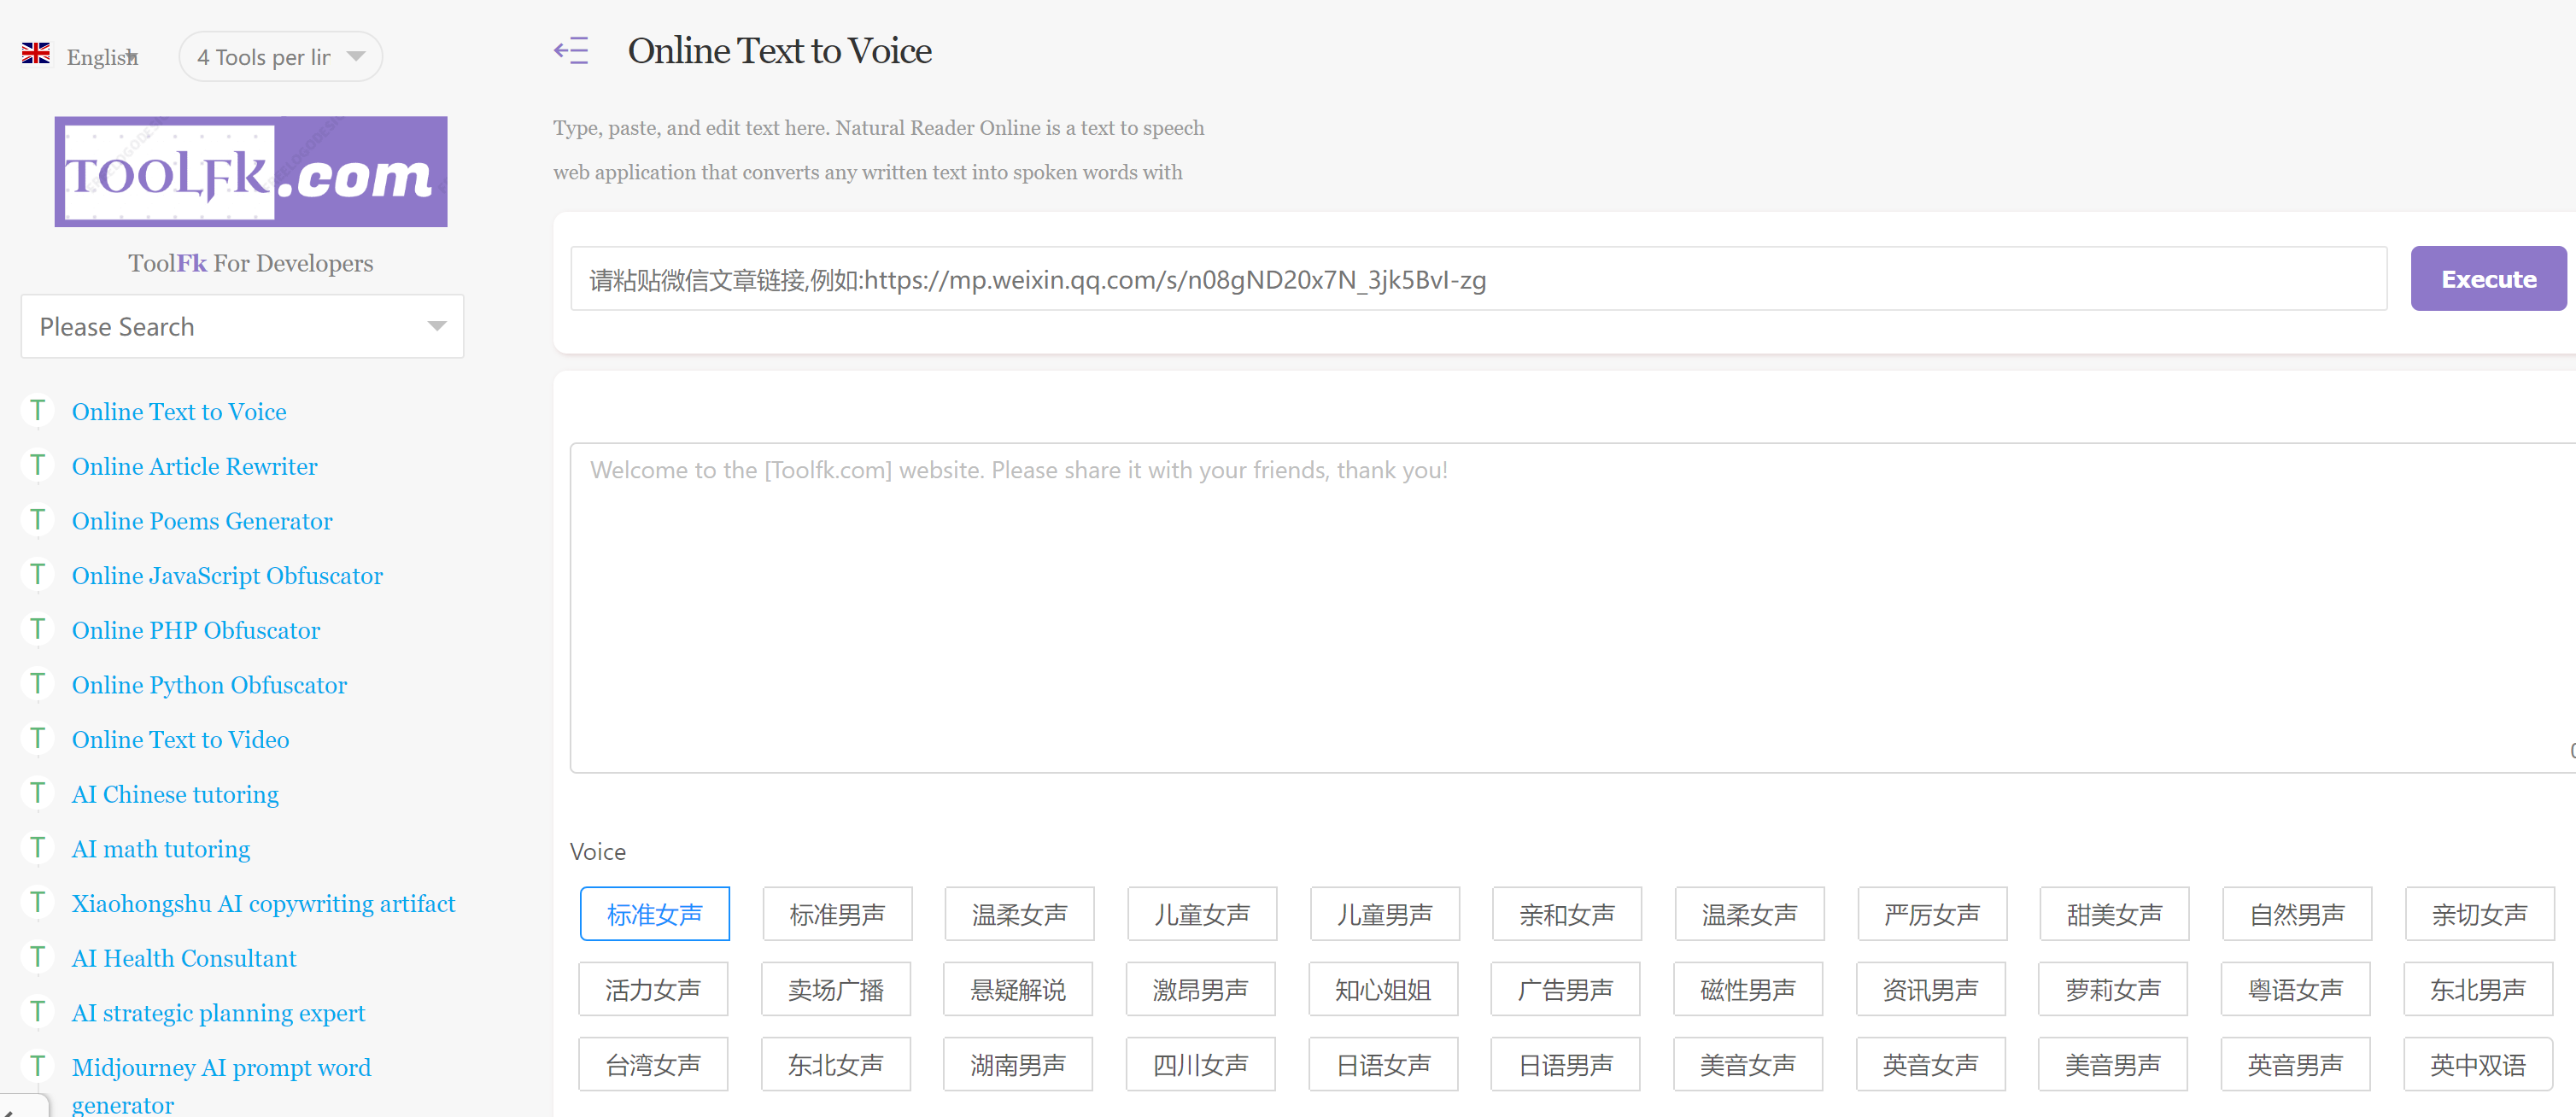Click the T icon beside Online Article Rewriter
The height and width of the screenshot is (1117, 2576).
click(38, 465)
